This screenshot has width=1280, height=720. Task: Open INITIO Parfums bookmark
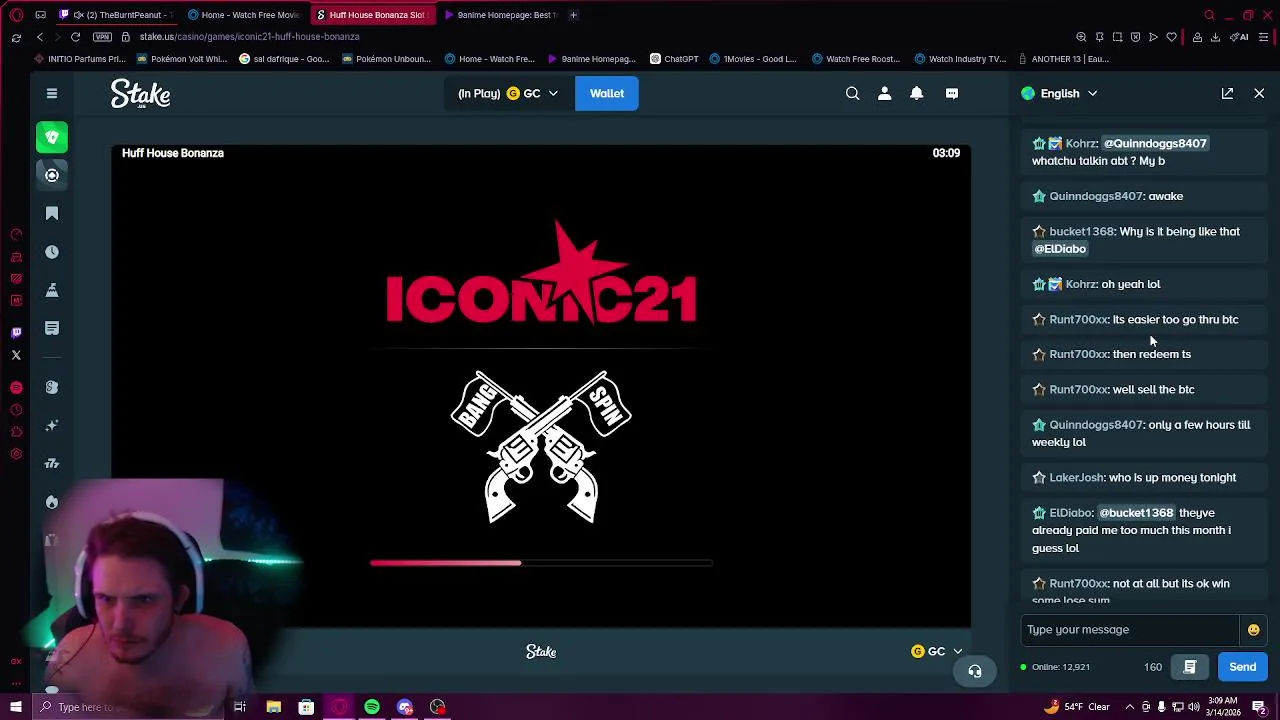[80, 59]
